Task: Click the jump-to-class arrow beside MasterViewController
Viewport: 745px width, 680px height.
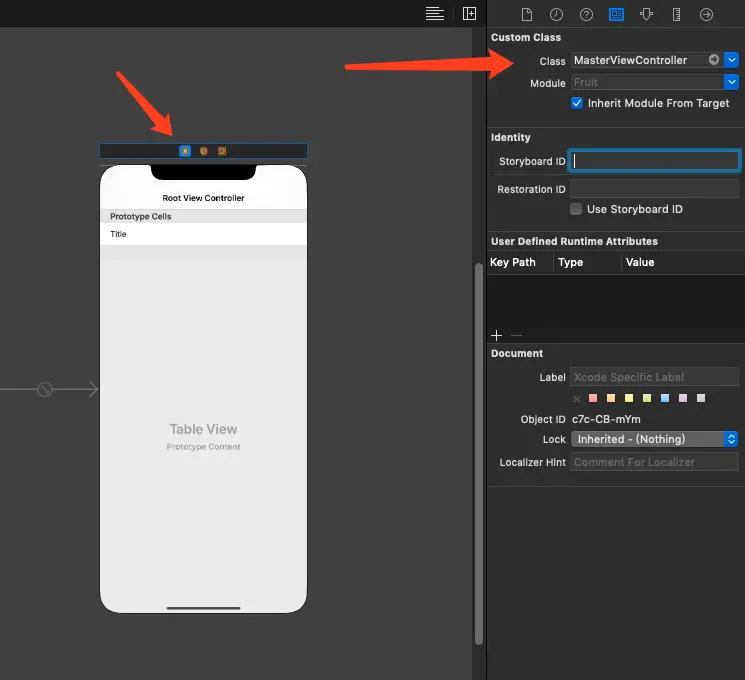Action: (x=714, y=59)
